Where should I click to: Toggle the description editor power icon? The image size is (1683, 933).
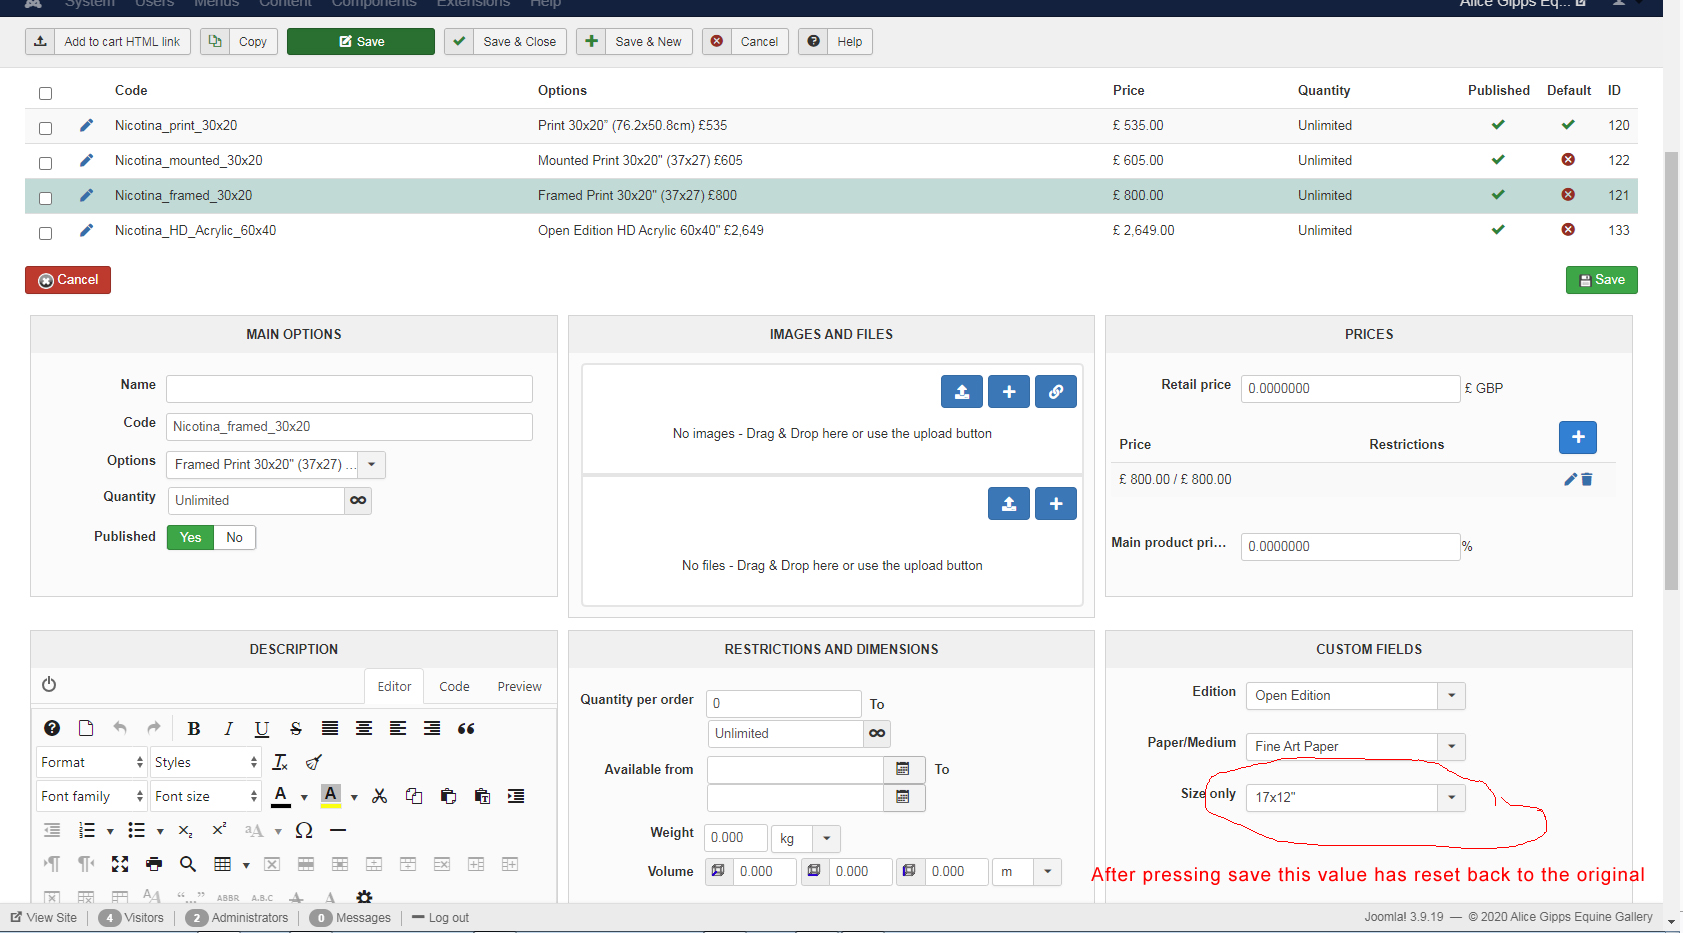coord(49,685)
